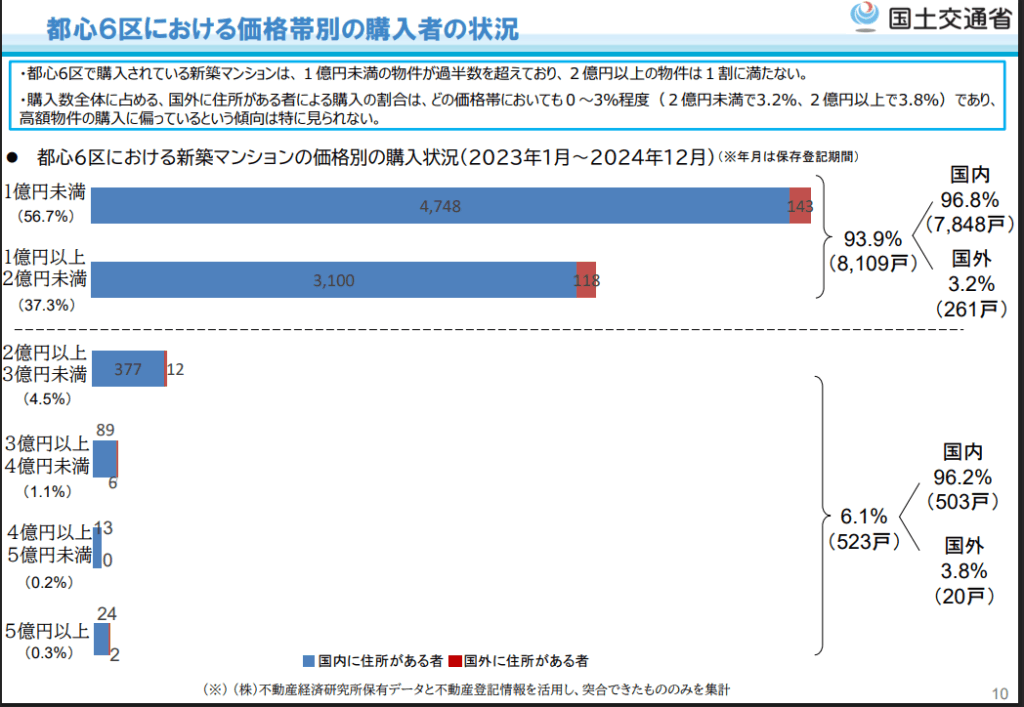Click the red bar segment labeled 143
1024x707 pixels.
800,206
